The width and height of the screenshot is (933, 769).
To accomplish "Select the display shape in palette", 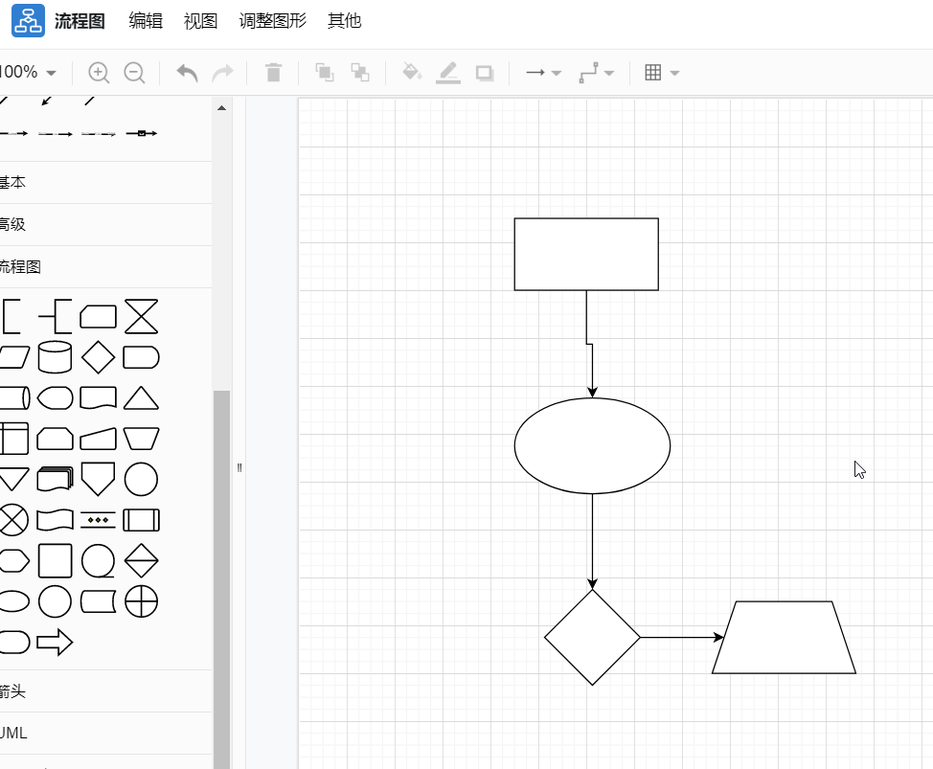I will point(55,398).
